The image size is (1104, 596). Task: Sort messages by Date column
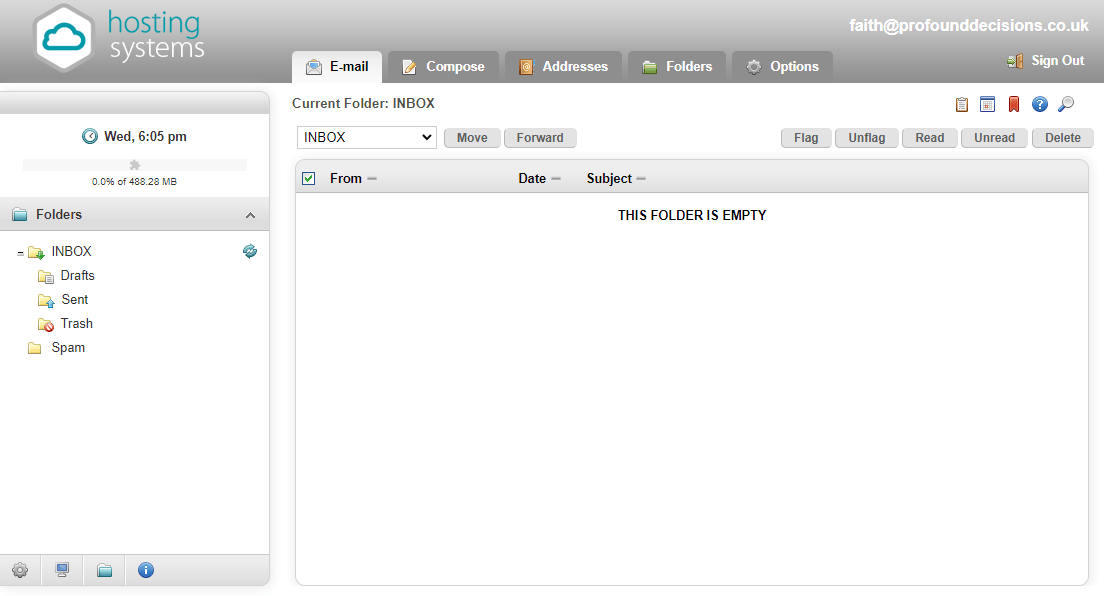[x=532, y=179]
